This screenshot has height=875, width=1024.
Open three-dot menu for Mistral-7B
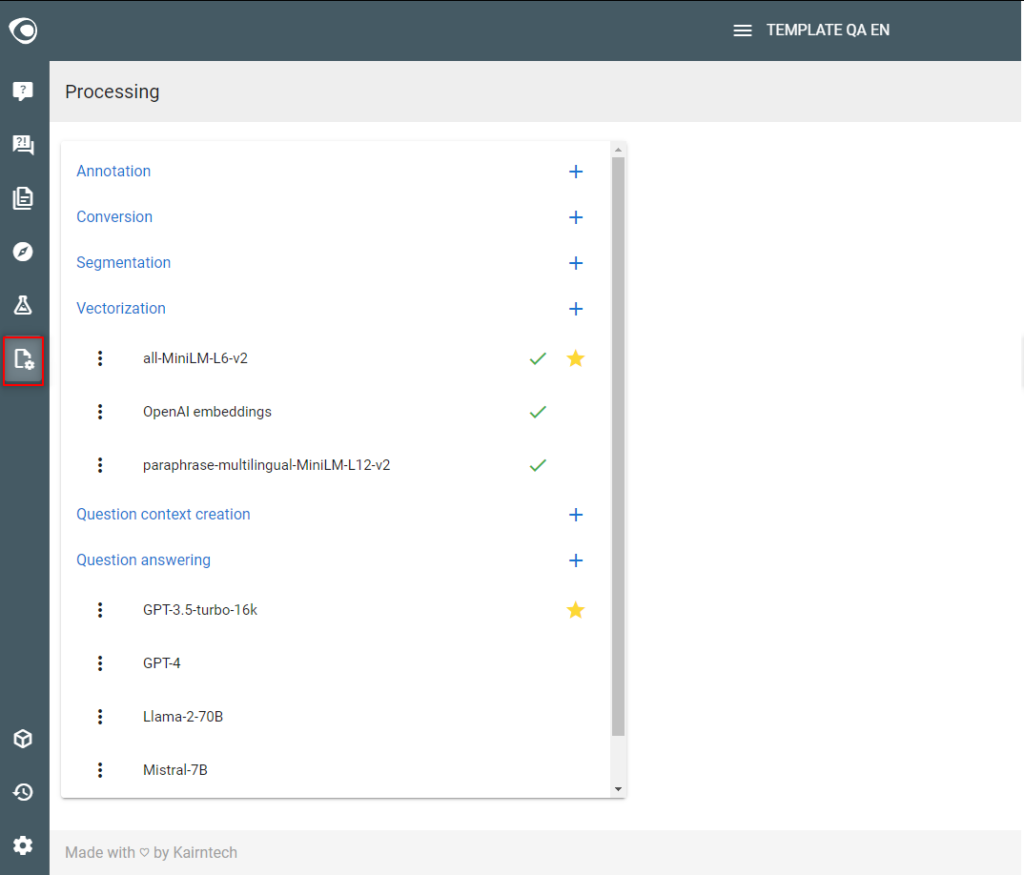click(x=100, y=771)
